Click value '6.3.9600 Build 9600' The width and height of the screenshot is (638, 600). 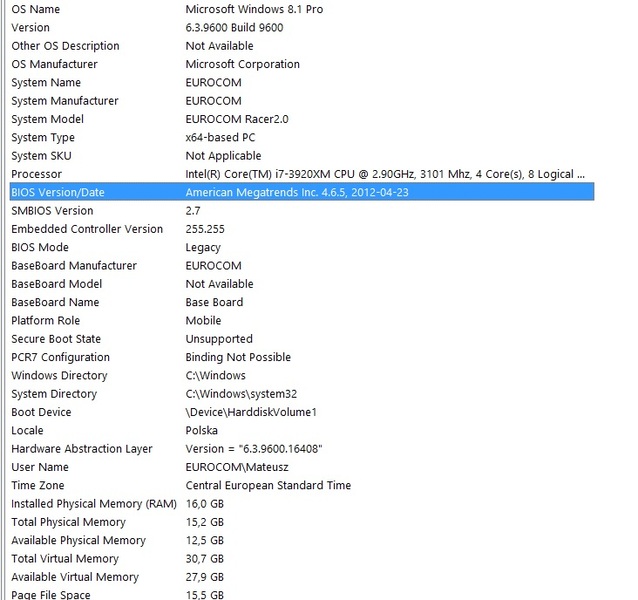(234, 27)
